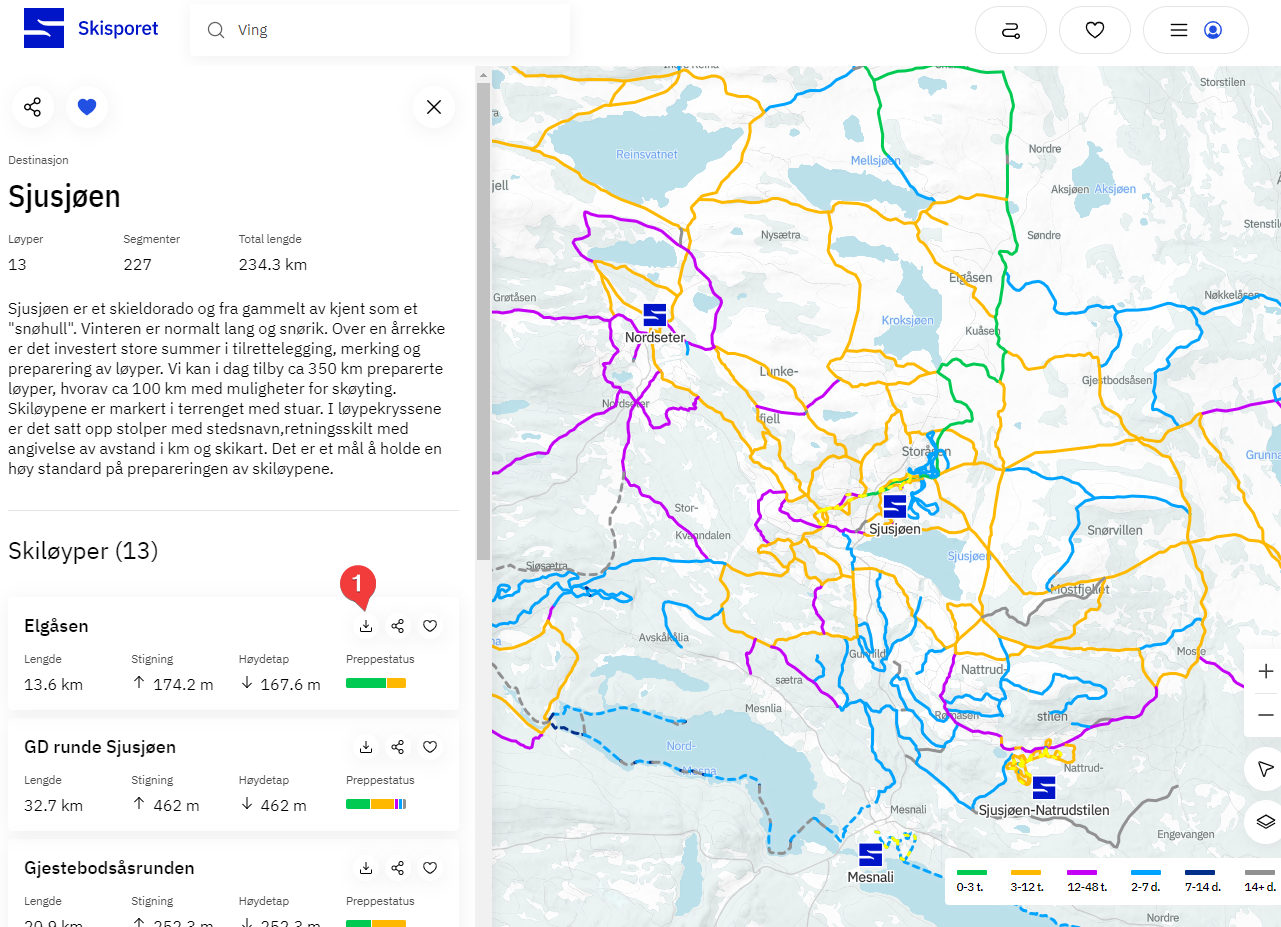Click the Skiløyper (13) heading

point(83,551)
